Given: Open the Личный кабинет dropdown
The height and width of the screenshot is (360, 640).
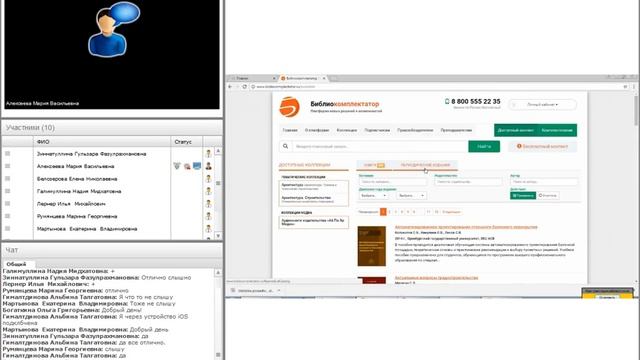Looking at the screenshot, I should [542, 104].
